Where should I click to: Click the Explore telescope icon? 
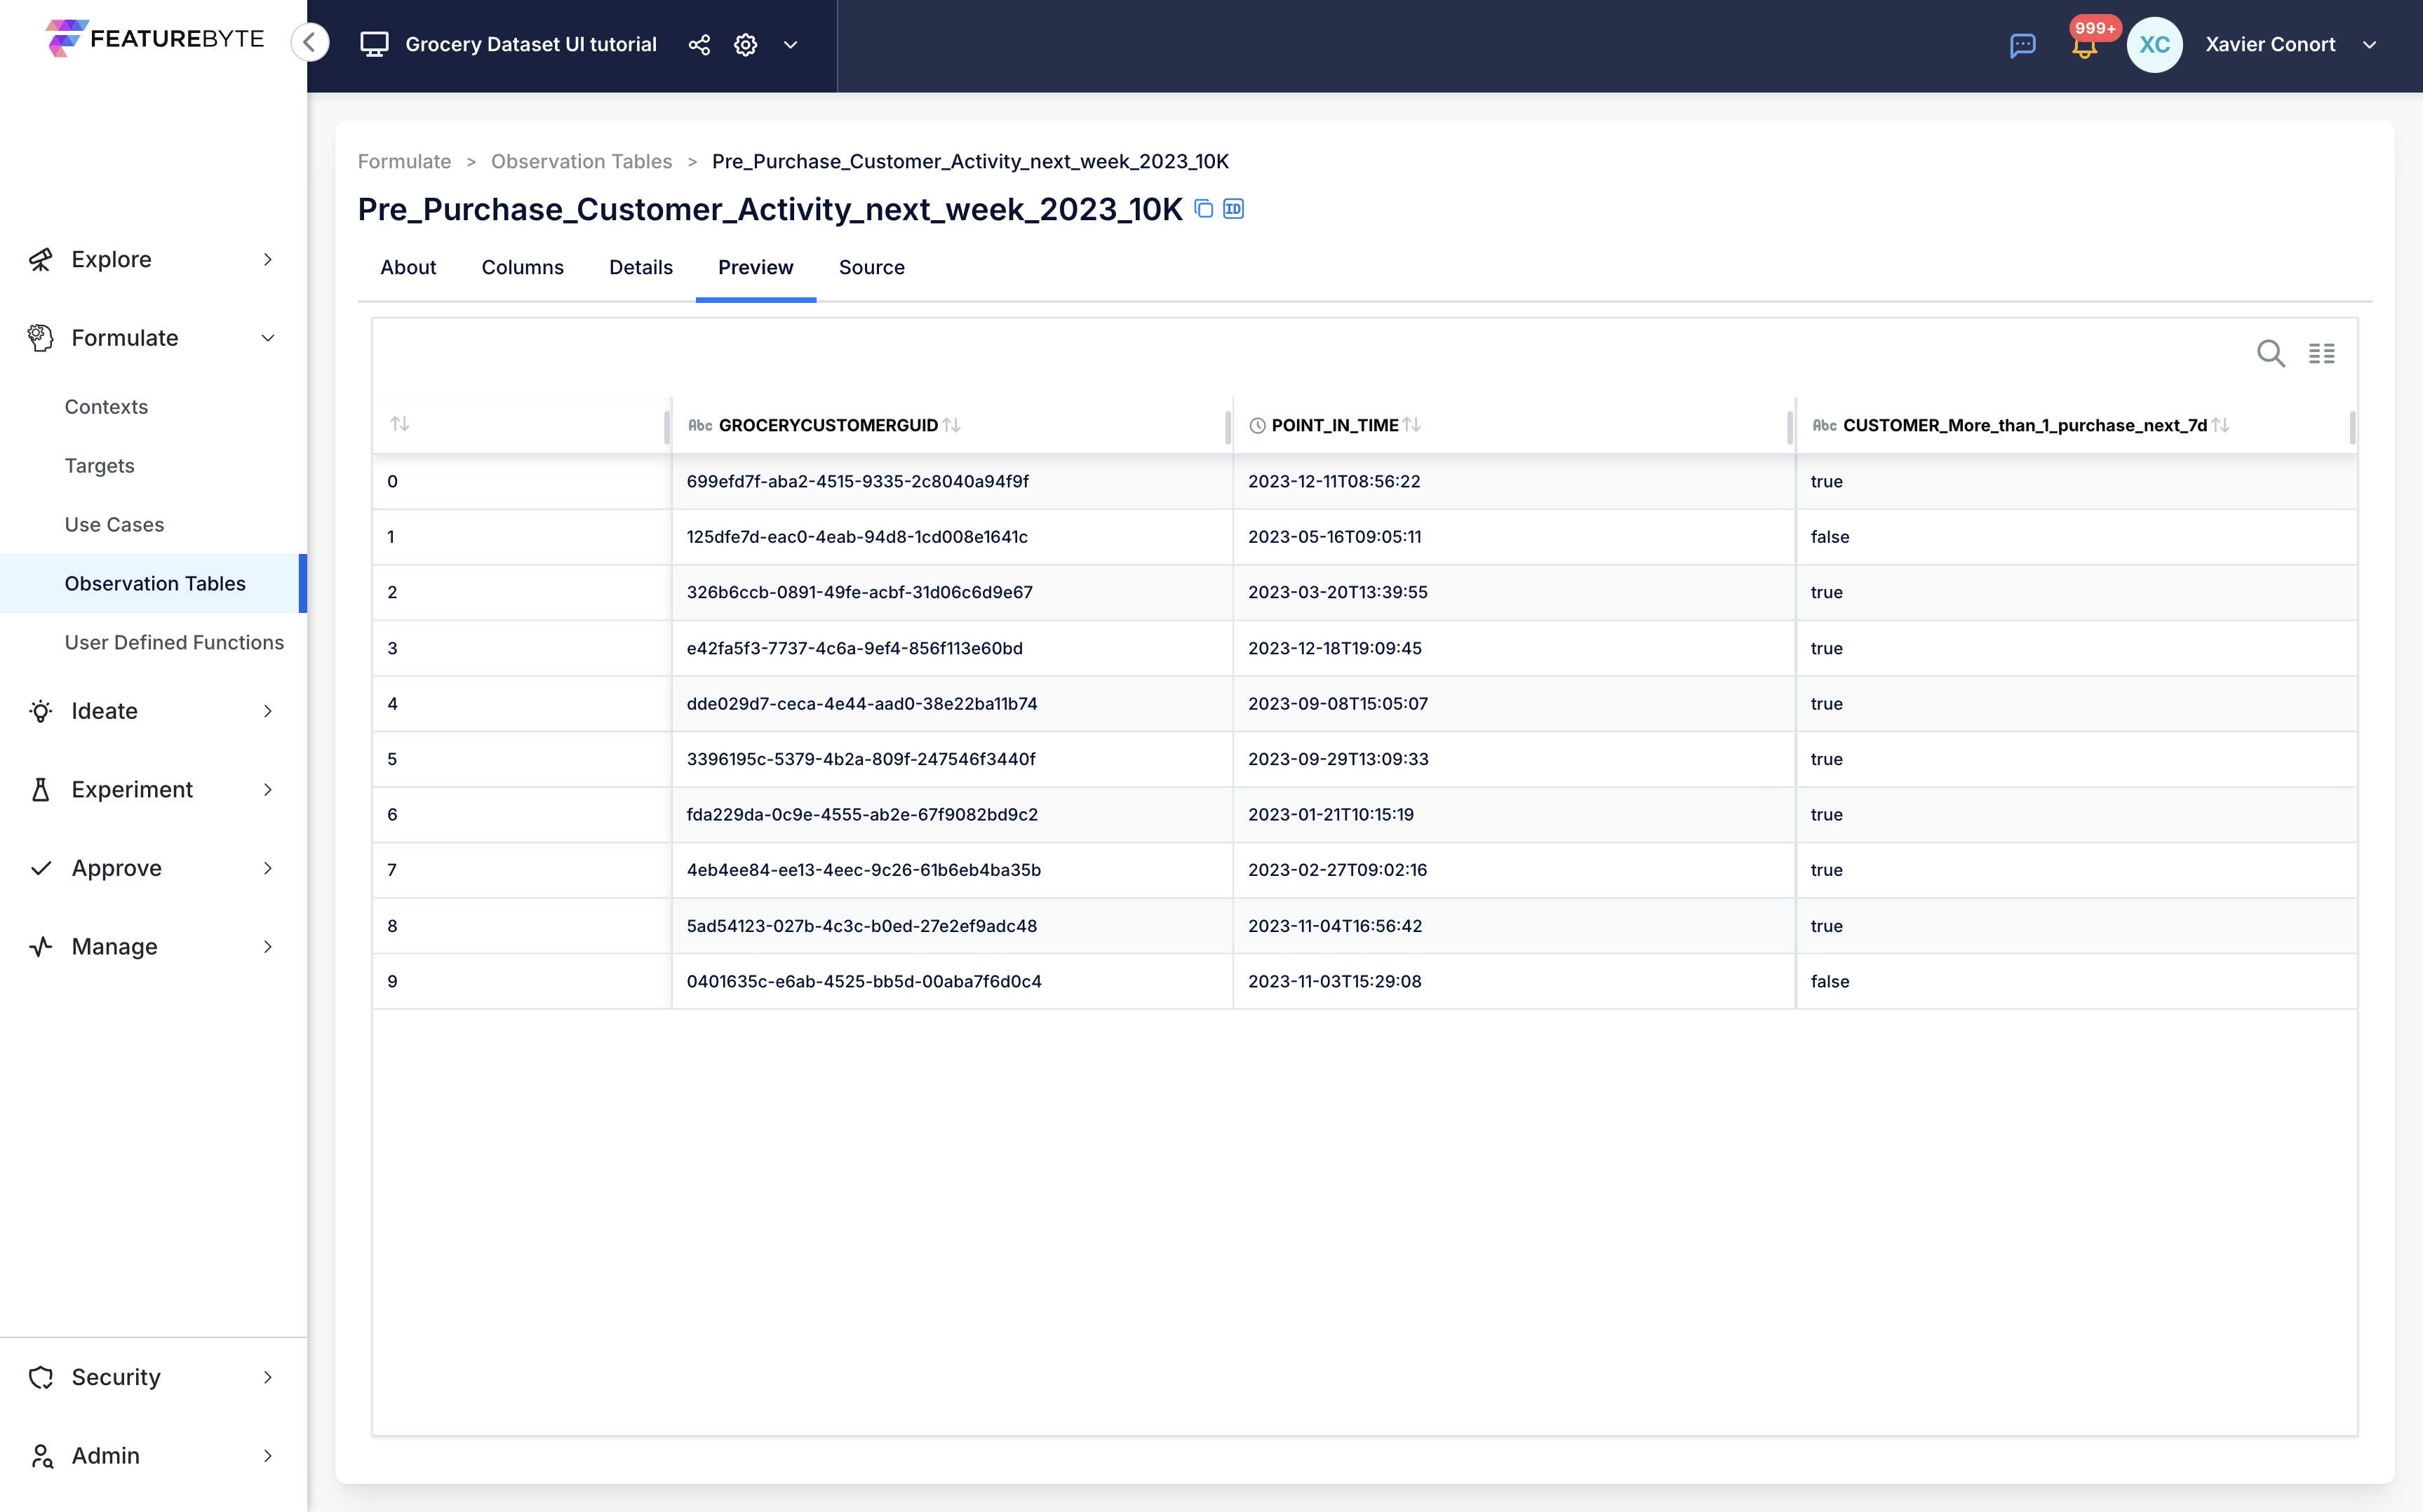(40, 259)
